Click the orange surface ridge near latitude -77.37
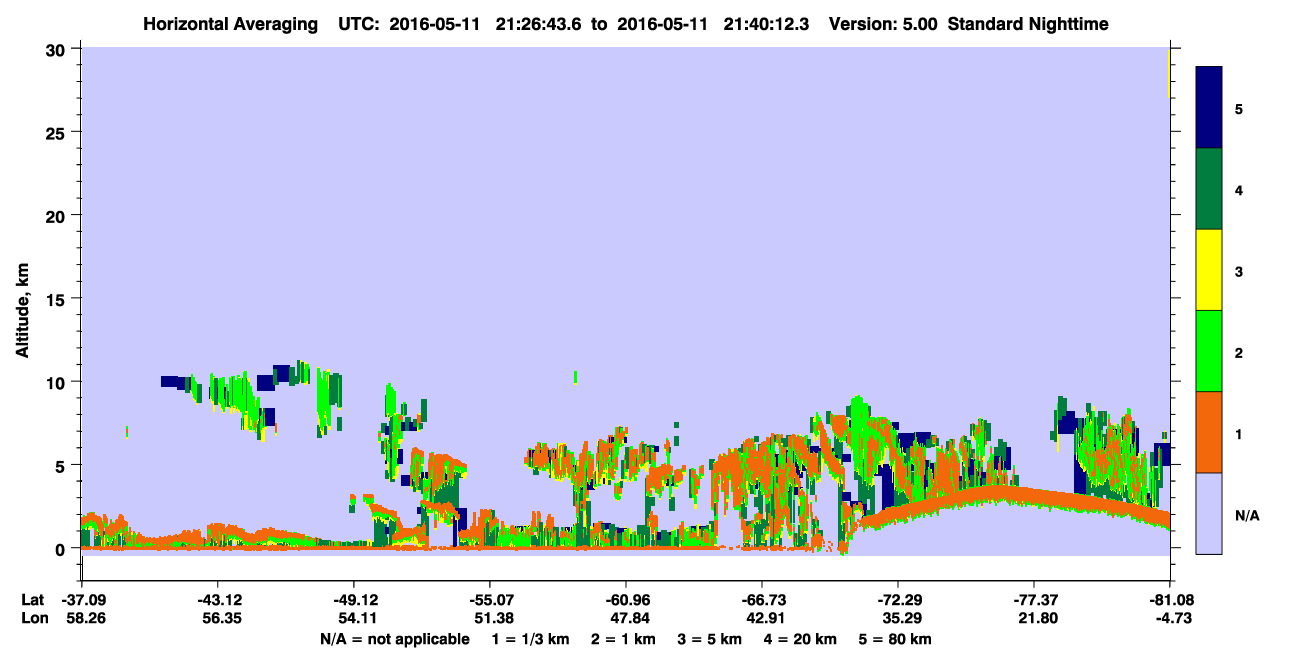 tap(1034, 497)
